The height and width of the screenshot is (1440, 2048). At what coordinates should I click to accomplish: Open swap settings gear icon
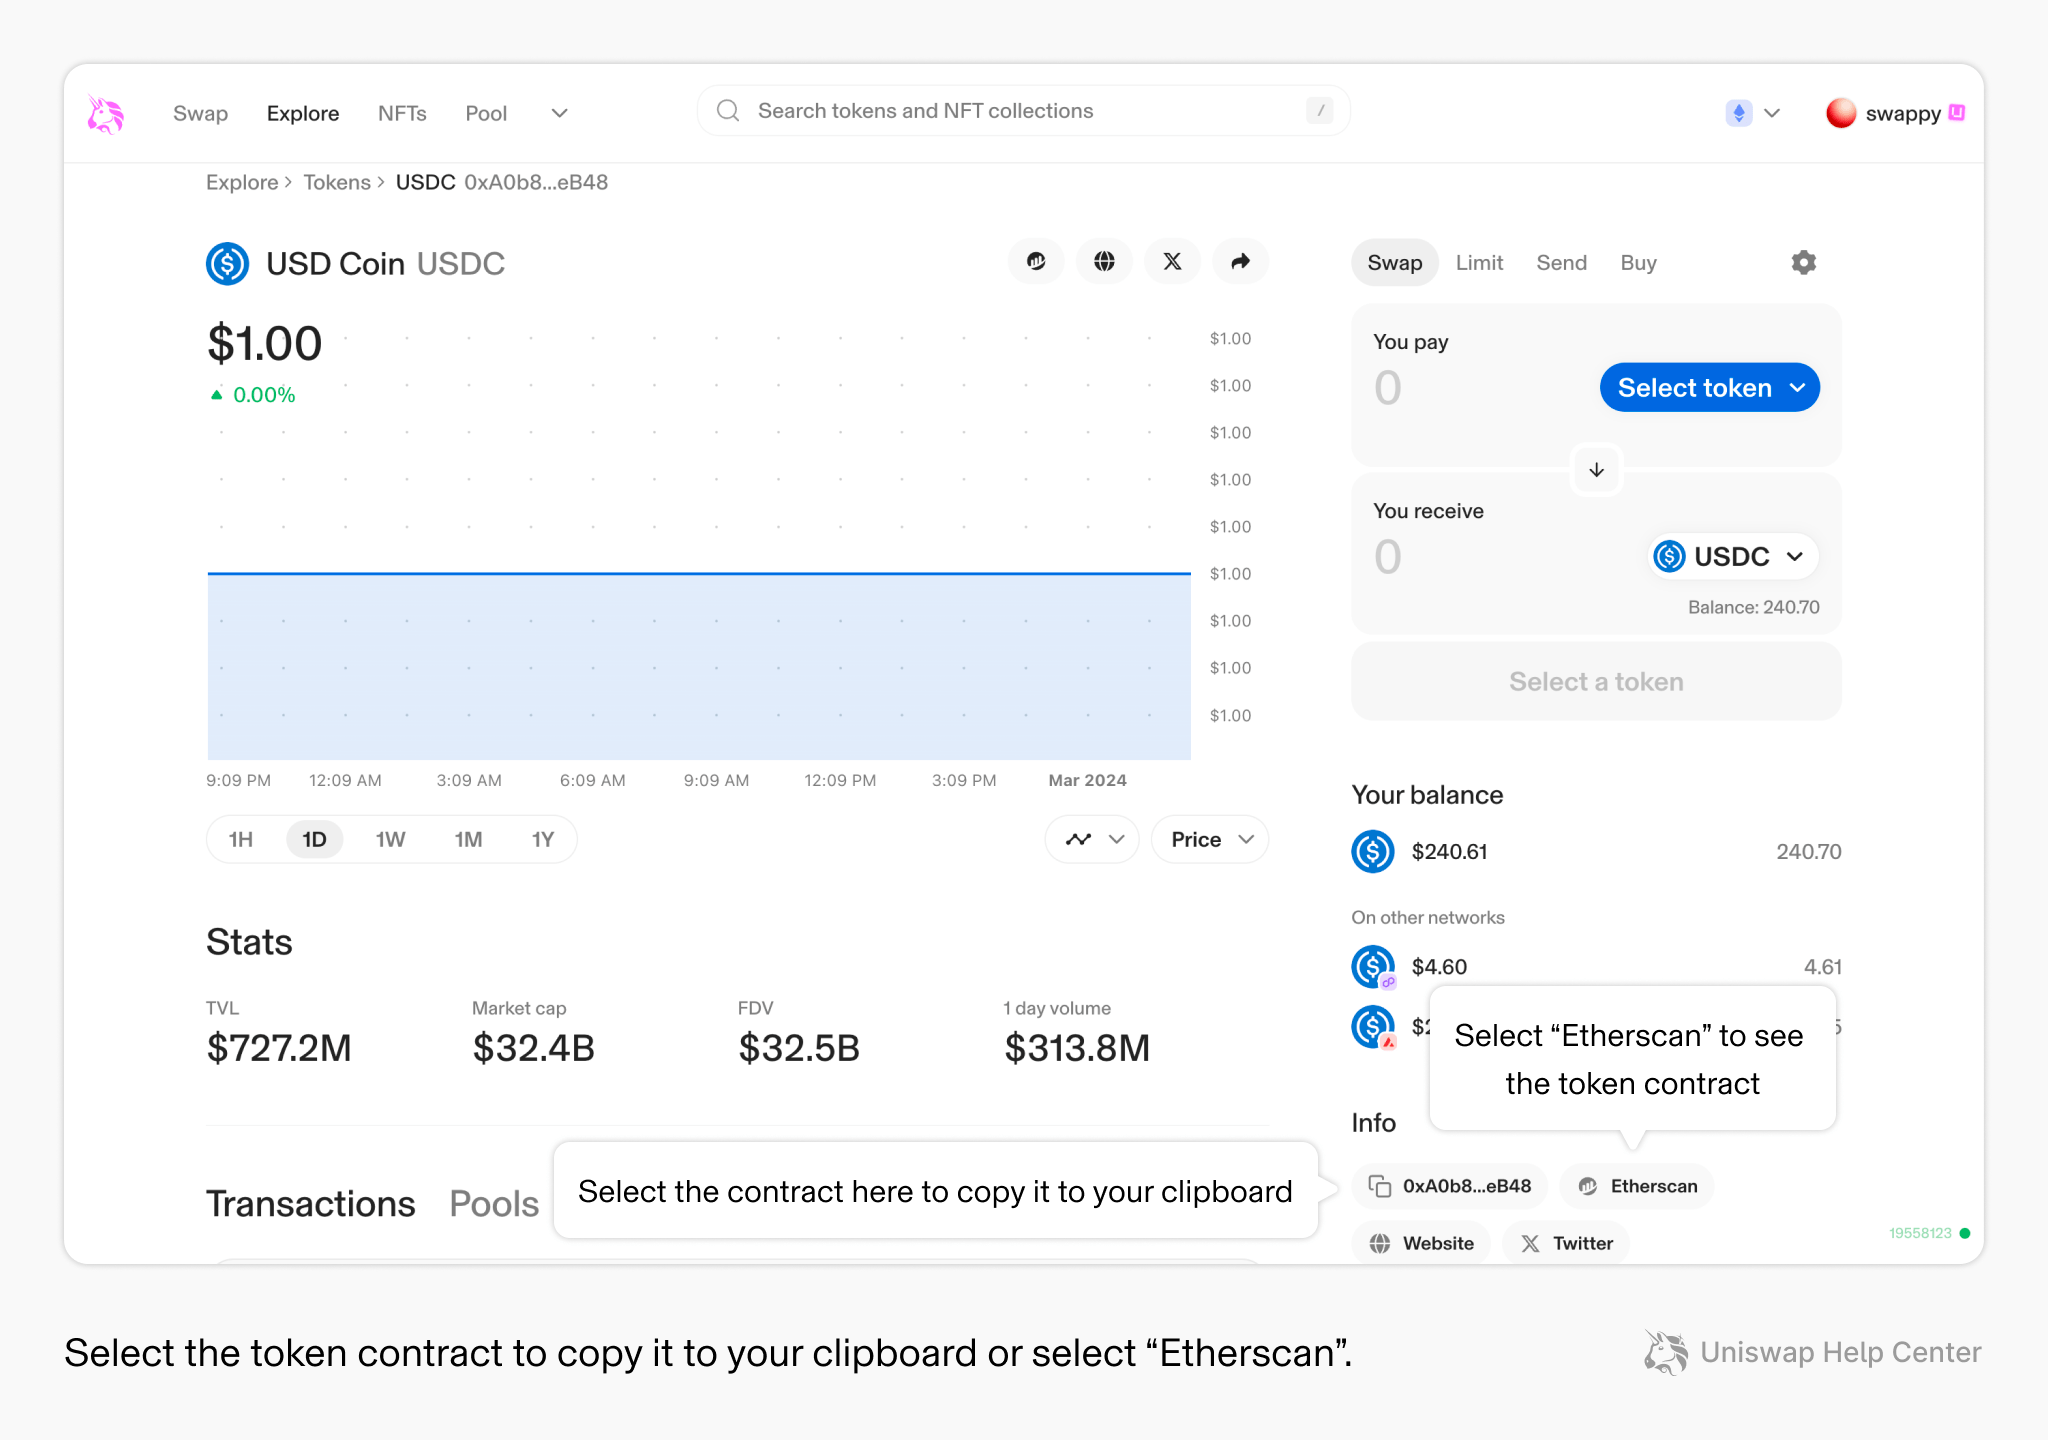click(1803, 263)
